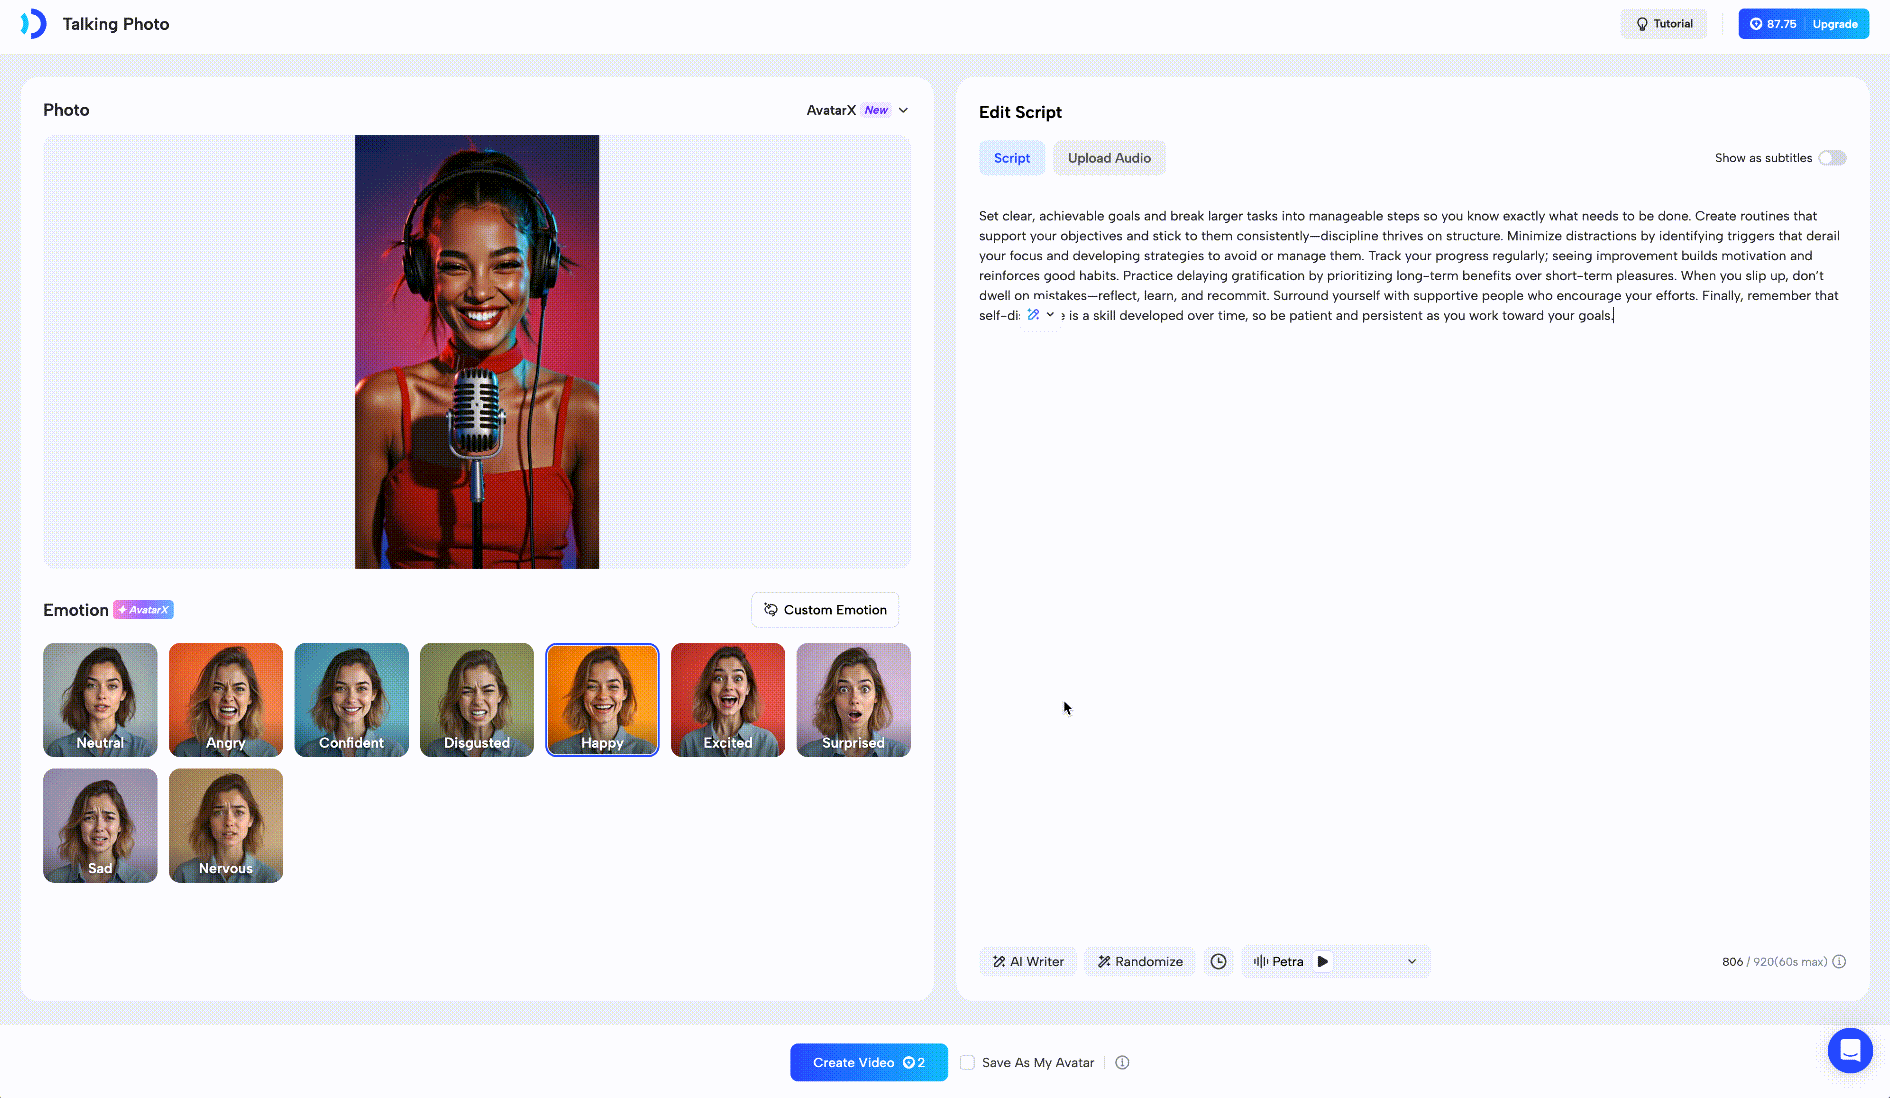This screenshot has width=1890, height=1098.
Task: Open the AI Writer tool
Action: pos(1027,961)
